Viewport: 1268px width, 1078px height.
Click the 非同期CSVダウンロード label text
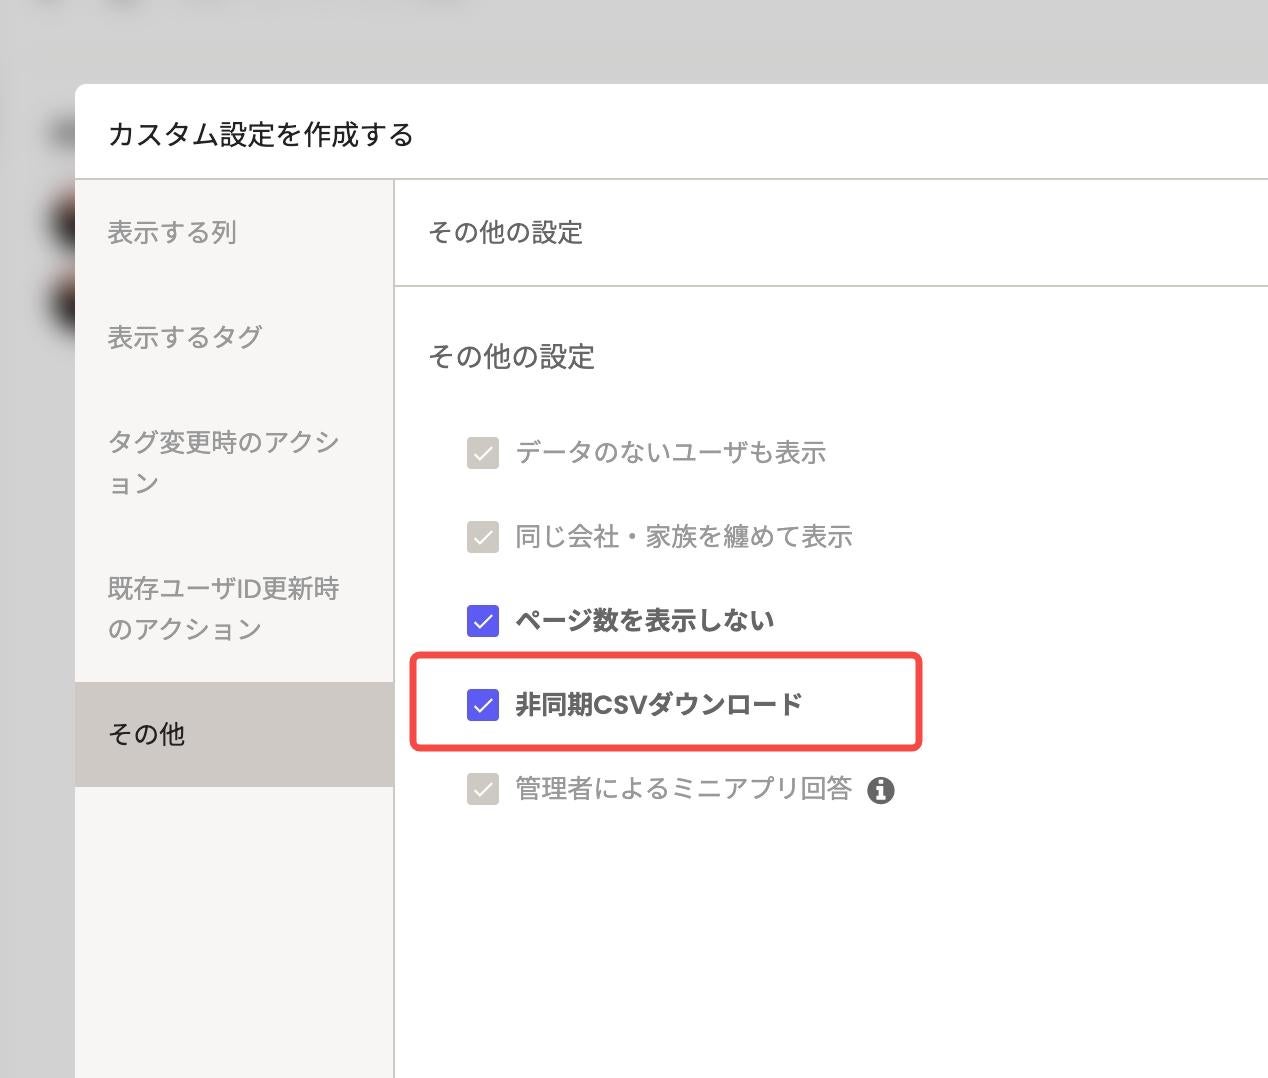pos(658,705)
